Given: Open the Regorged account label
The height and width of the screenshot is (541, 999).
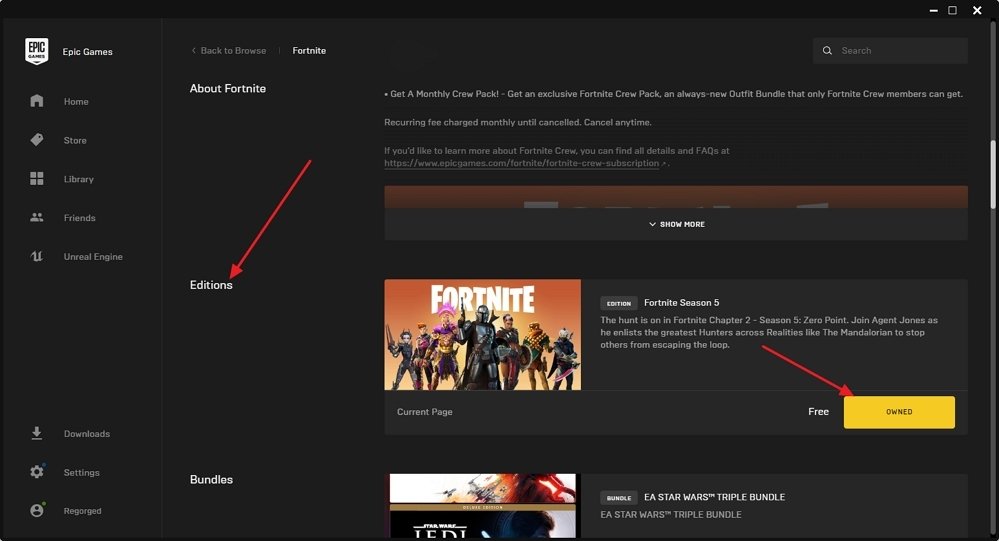Looking at the screenshot, I should click(82, 510).
